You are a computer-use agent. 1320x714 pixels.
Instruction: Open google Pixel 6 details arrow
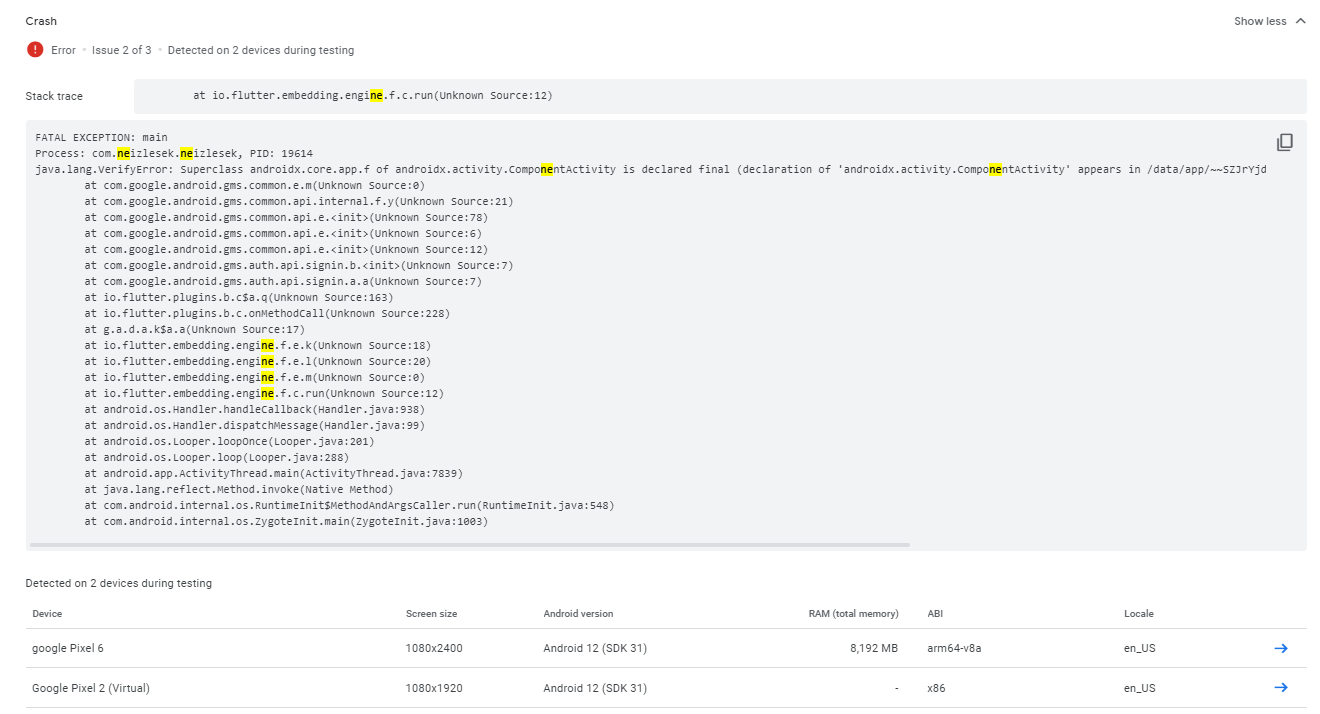[x=1280, y=648]
